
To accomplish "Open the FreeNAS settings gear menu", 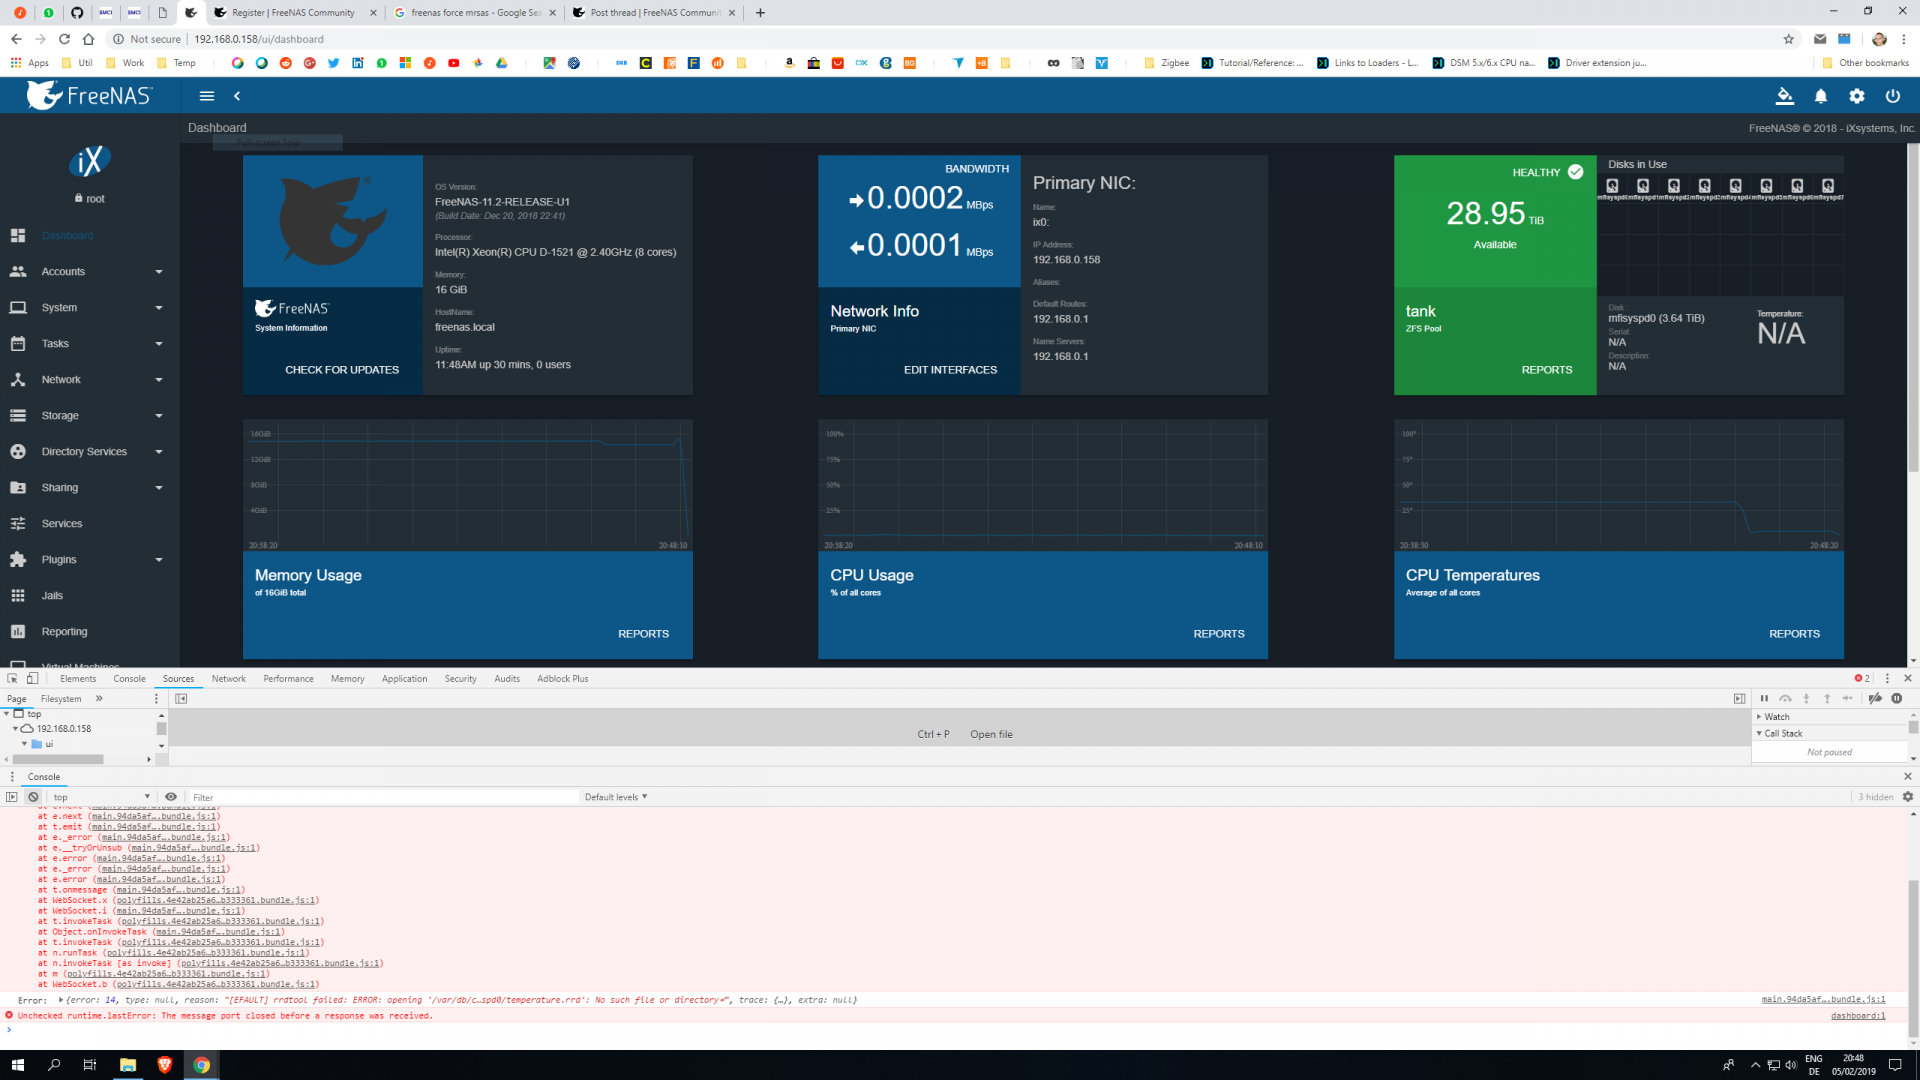I will click(1857, 96).
